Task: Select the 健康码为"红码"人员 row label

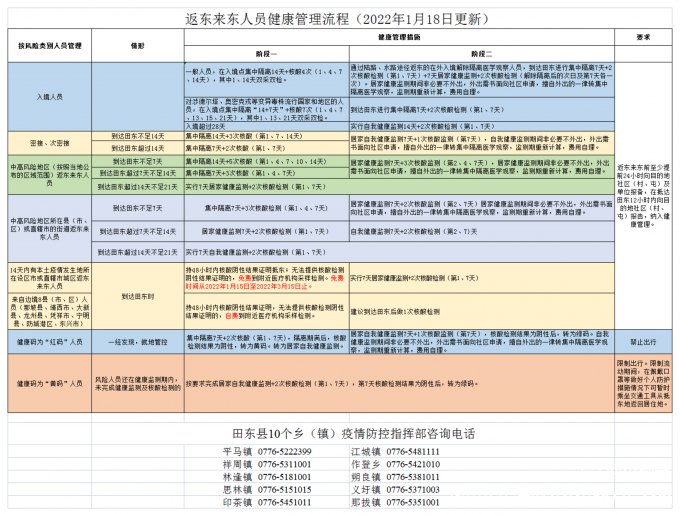Action: coord(50,340)
